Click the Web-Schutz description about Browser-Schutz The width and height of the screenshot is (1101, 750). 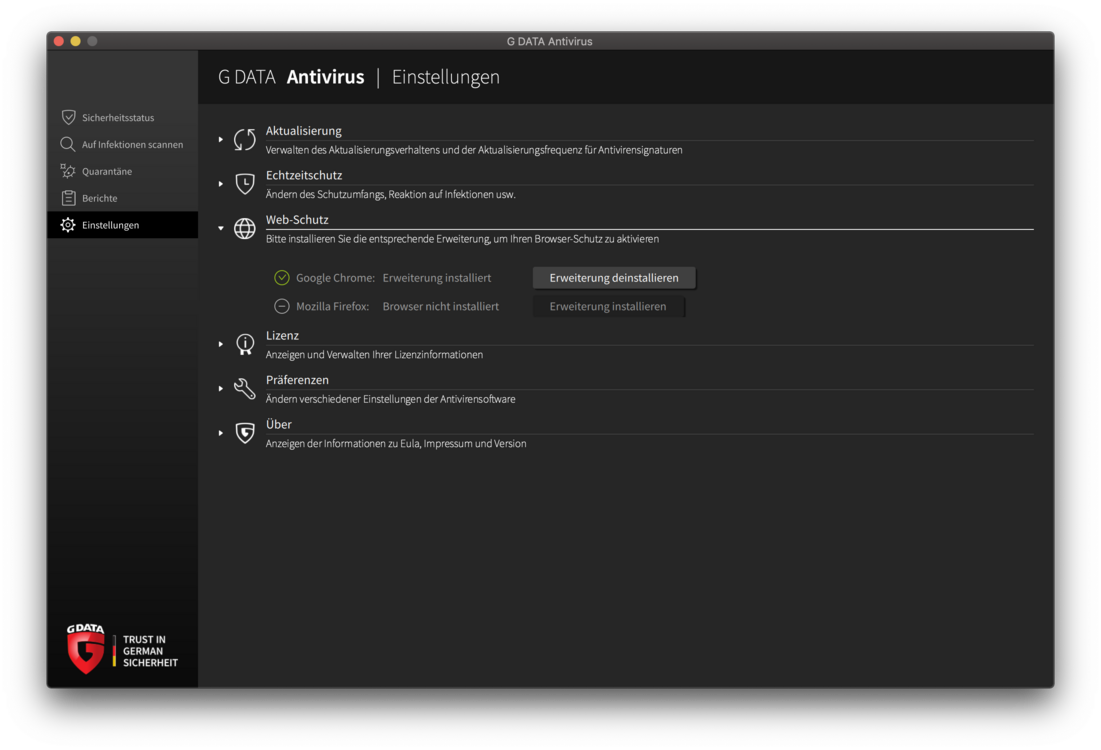tap(462, 239)
